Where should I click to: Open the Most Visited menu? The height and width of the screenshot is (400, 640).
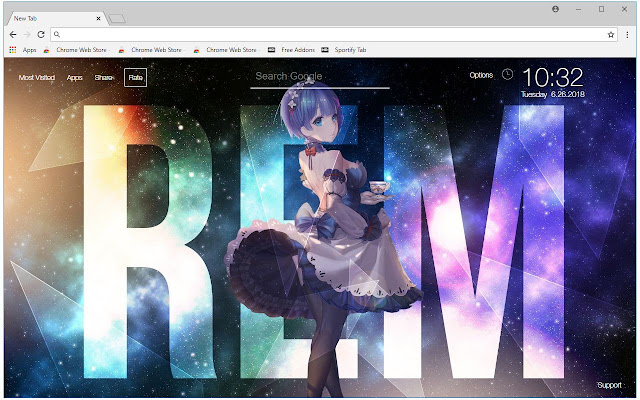pyautogui.click(x=37, y=78)
